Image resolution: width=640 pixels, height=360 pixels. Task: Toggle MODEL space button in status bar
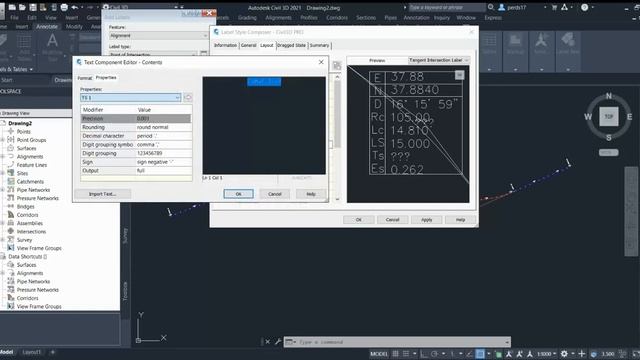tap(379, 354)
